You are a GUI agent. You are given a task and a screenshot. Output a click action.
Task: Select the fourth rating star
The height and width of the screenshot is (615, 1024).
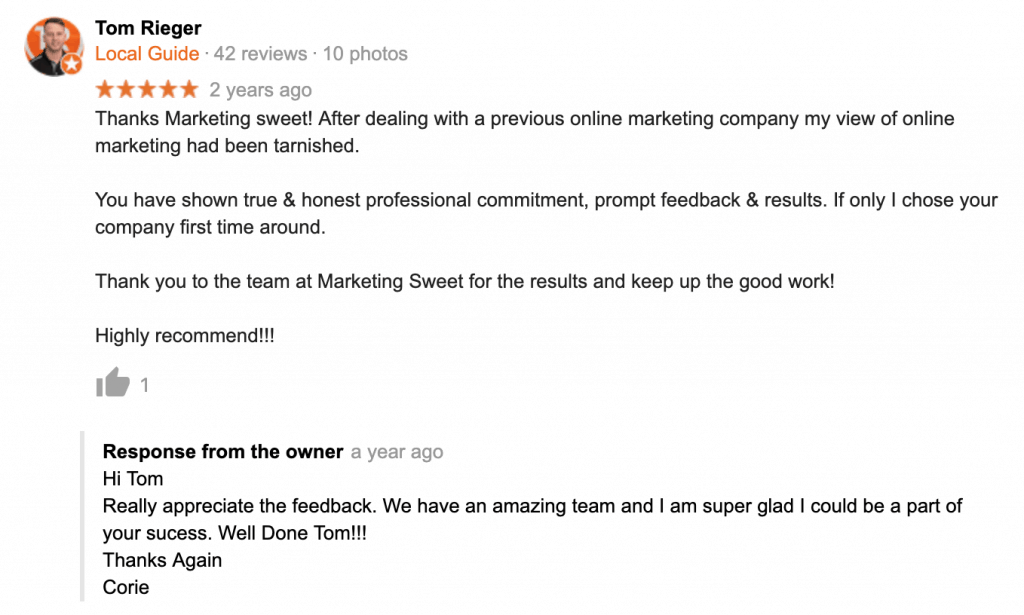pos(168,89)
